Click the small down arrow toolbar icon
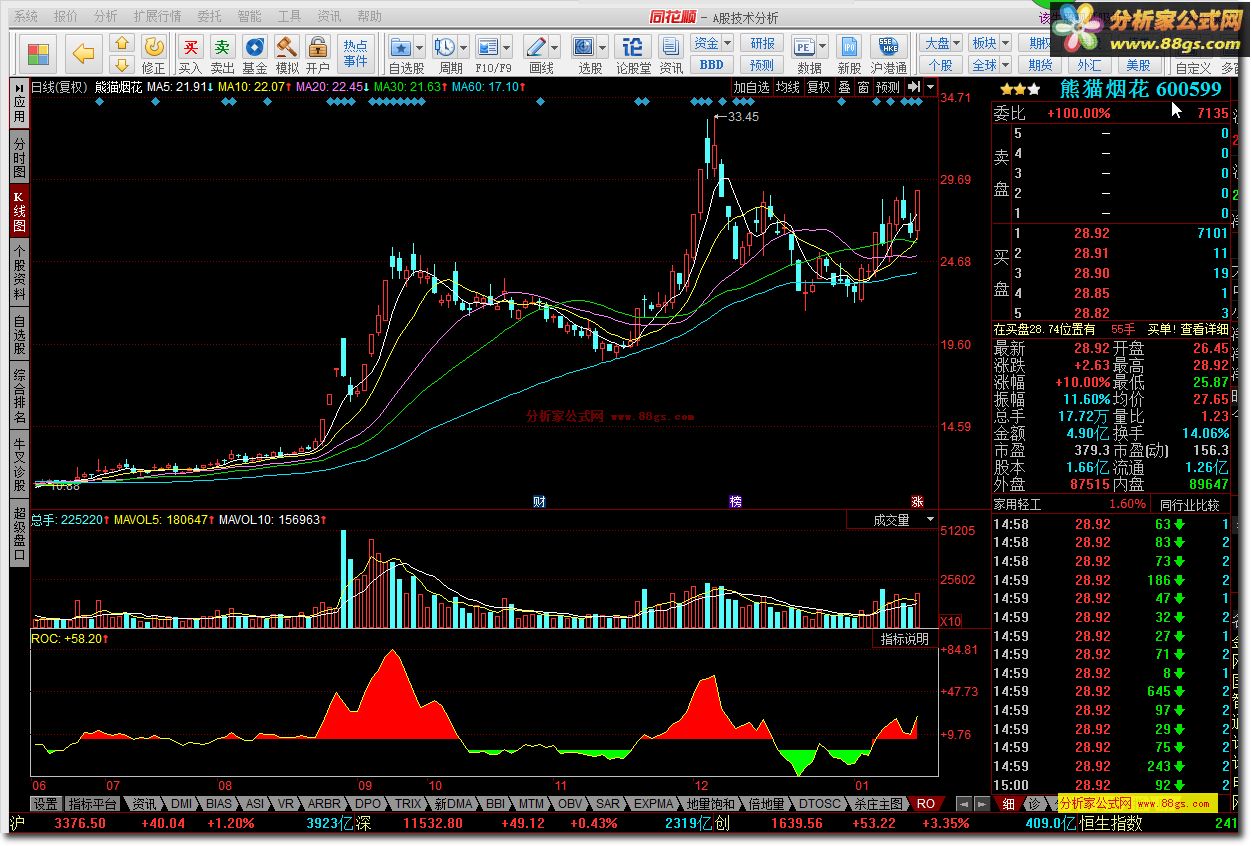The image size is (1252, 846). click(121, 65)
